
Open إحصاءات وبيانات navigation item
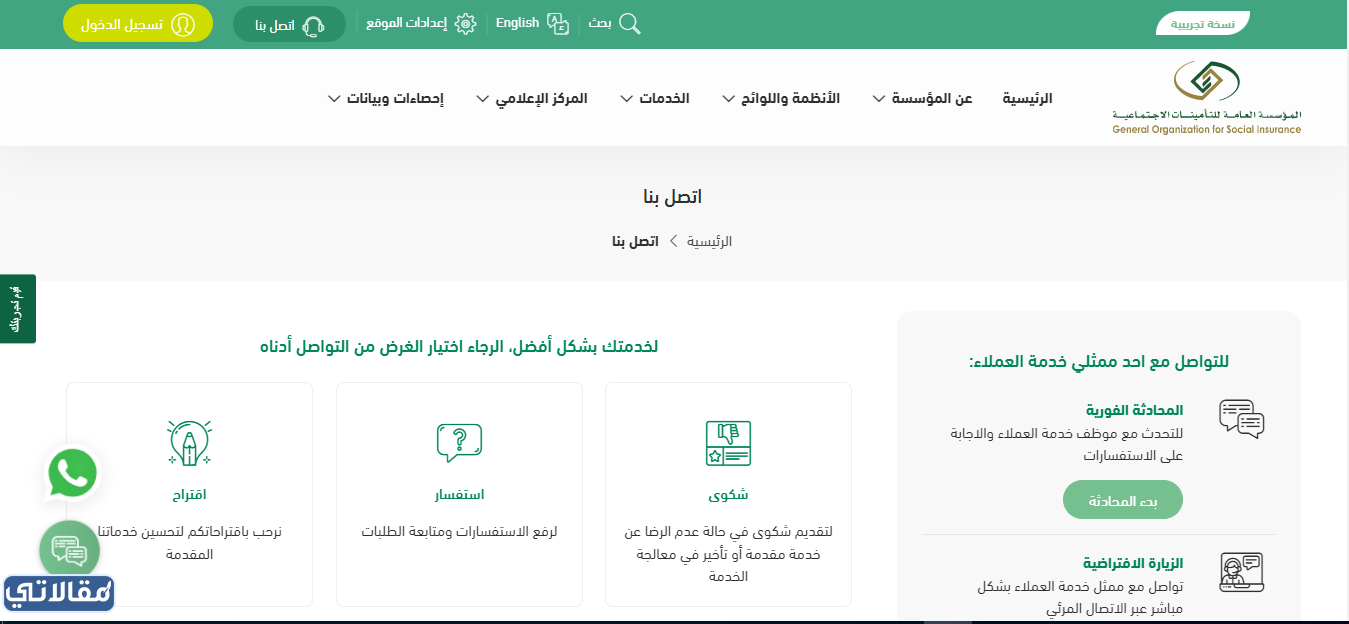[396, 98]
